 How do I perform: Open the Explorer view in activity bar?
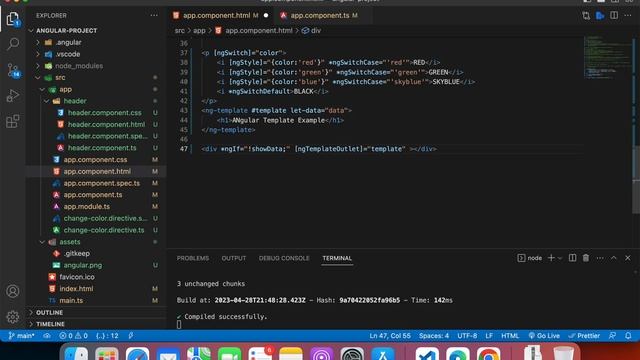point(13,19)
